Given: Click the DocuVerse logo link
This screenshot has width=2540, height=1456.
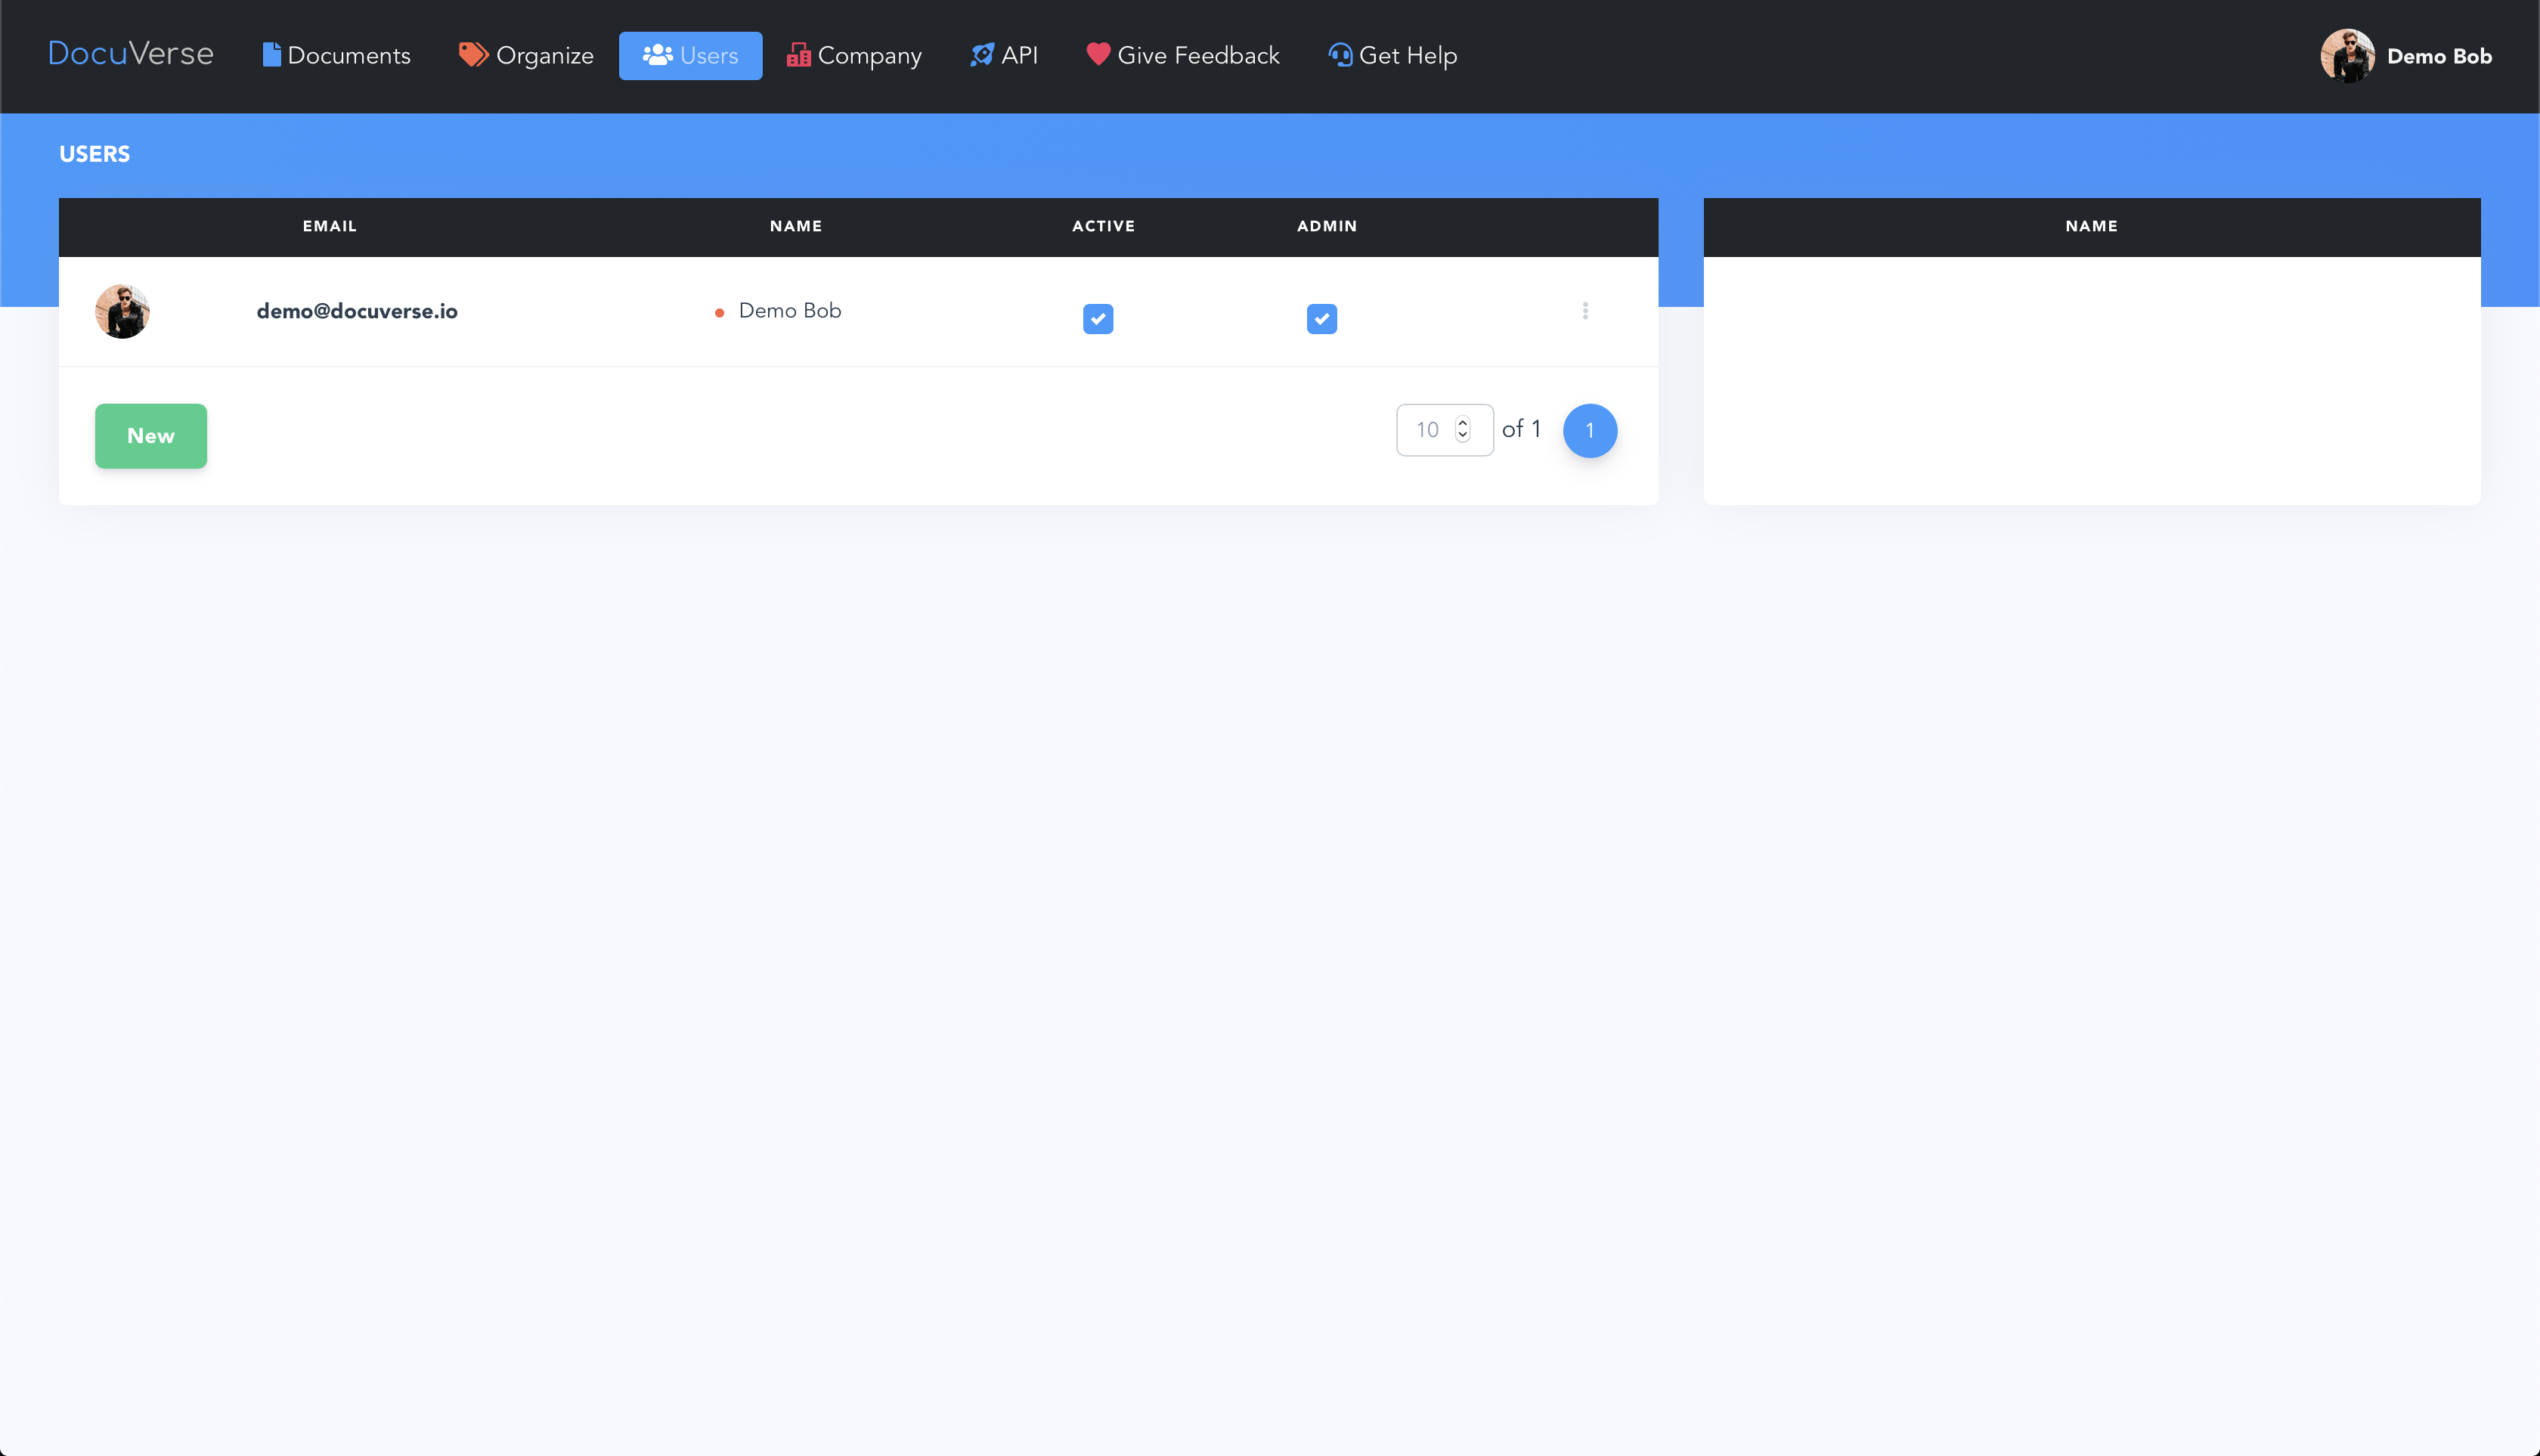Looking at the screenshot, I should 131,53.
